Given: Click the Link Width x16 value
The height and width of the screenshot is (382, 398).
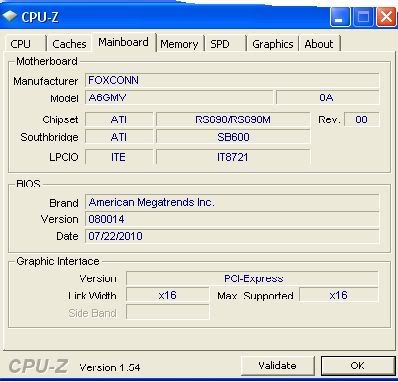Looking at the screenshot, I should (168, 295).
